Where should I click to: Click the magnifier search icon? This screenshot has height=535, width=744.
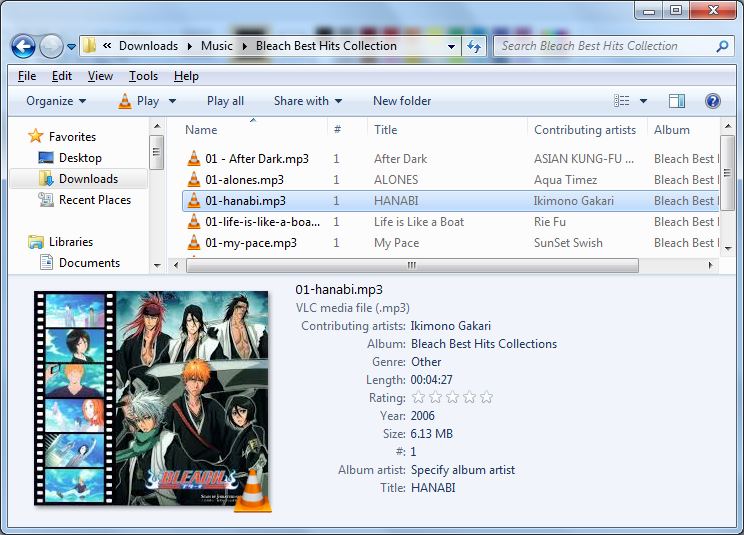pyautogui.click(x=723, y=46)
